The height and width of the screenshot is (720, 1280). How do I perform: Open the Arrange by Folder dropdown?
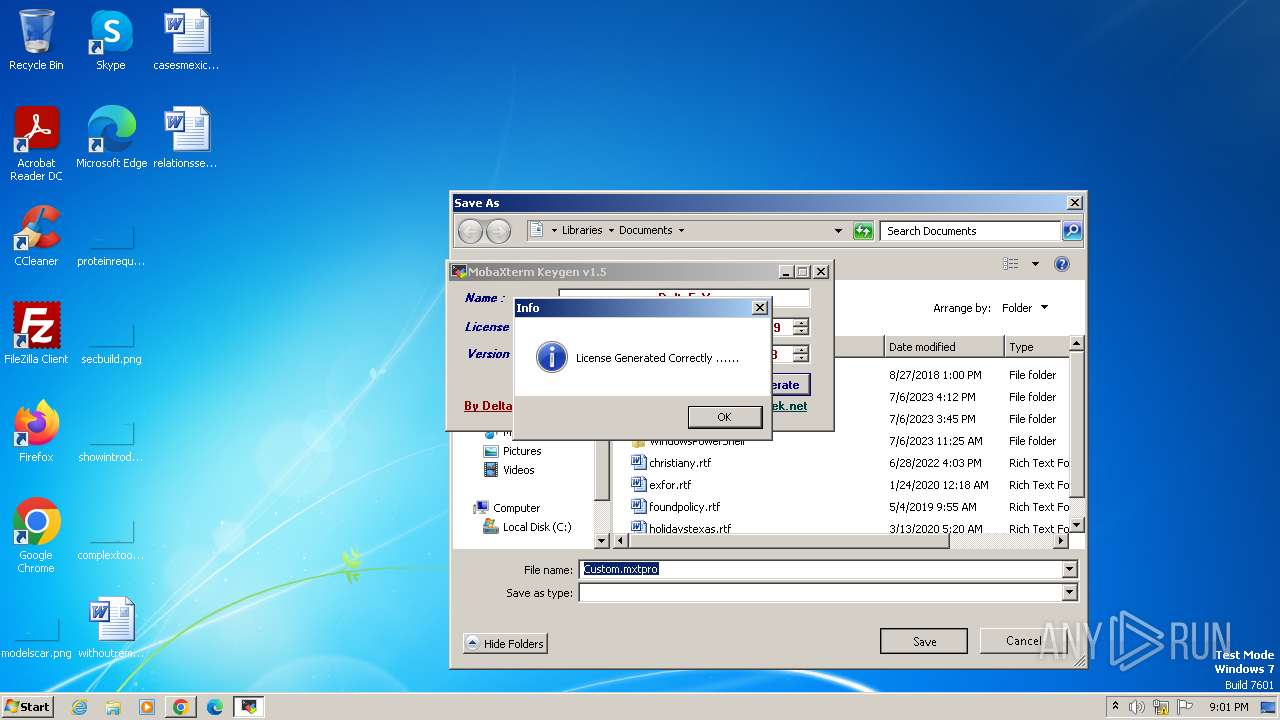(x=1025, y=308)
